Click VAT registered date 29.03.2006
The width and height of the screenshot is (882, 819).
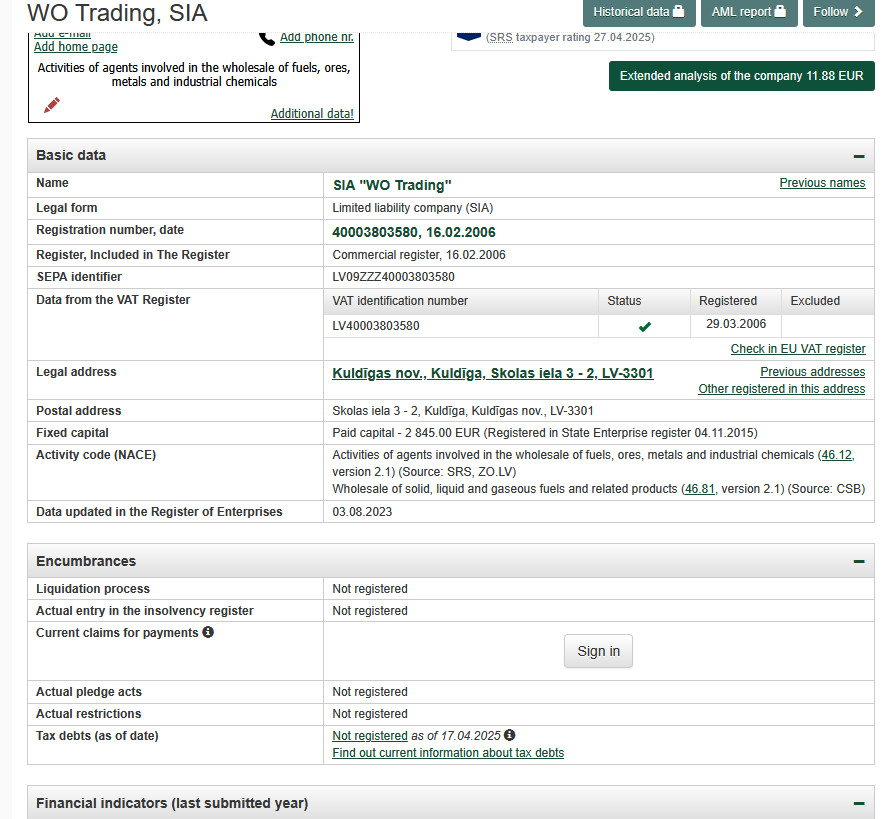coord(736,324)
